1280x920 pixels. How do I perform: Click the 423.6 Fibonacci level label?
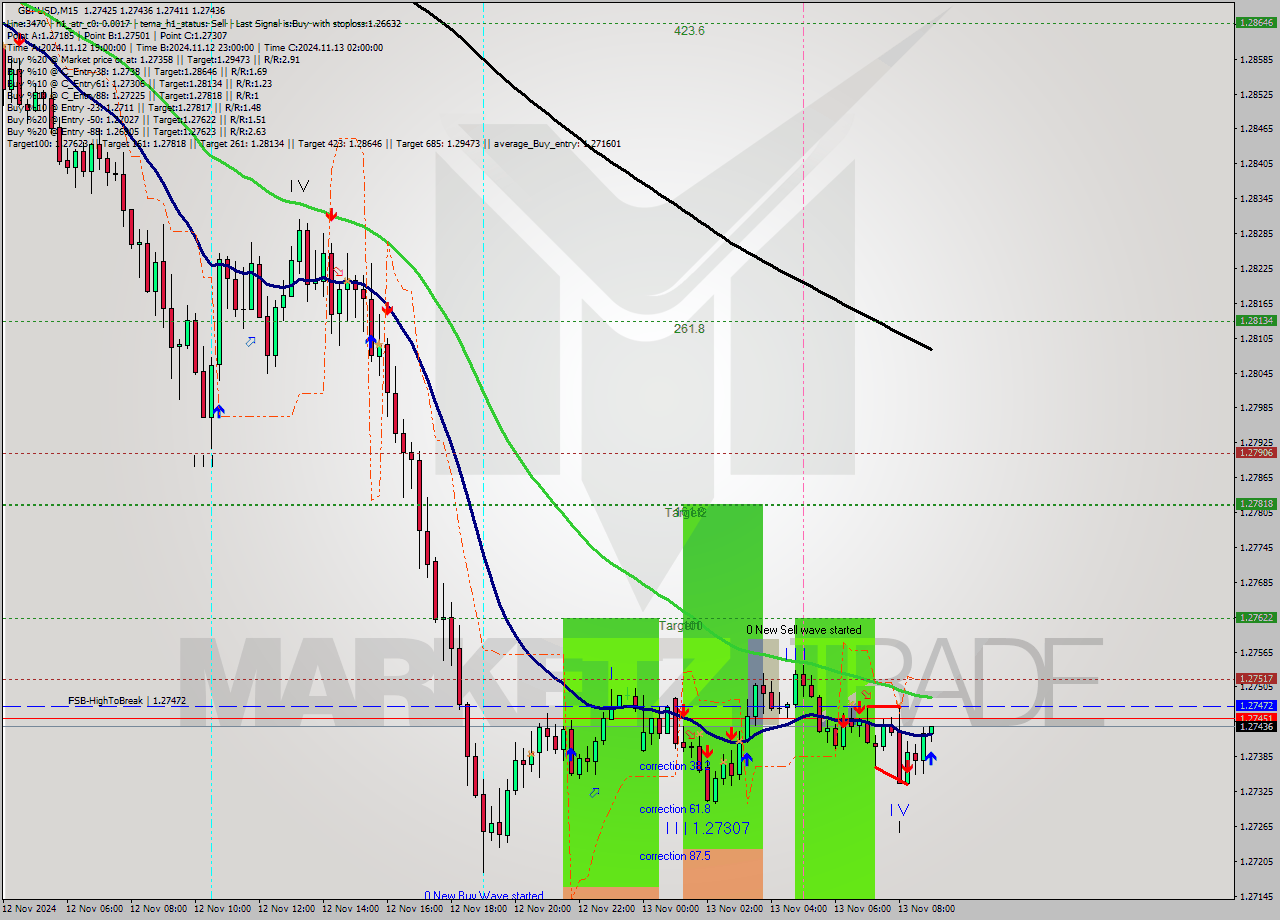click(x=689, y=31)
